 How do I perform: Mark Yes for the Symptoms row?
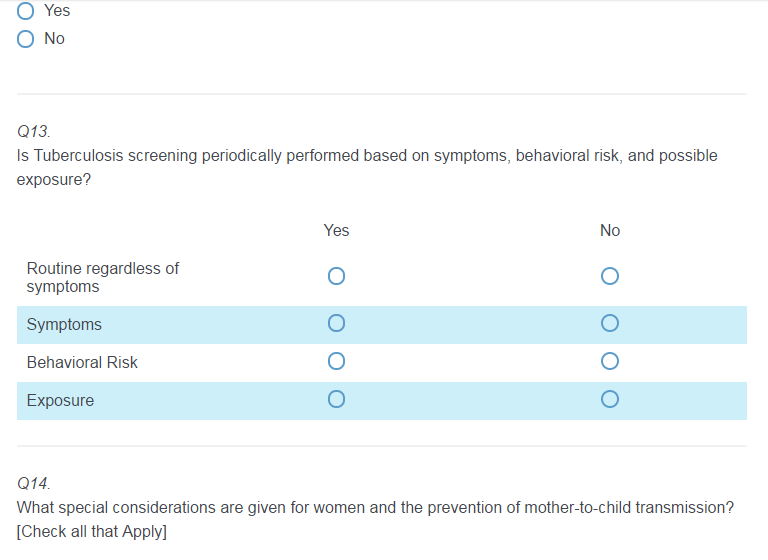point(336,323)
